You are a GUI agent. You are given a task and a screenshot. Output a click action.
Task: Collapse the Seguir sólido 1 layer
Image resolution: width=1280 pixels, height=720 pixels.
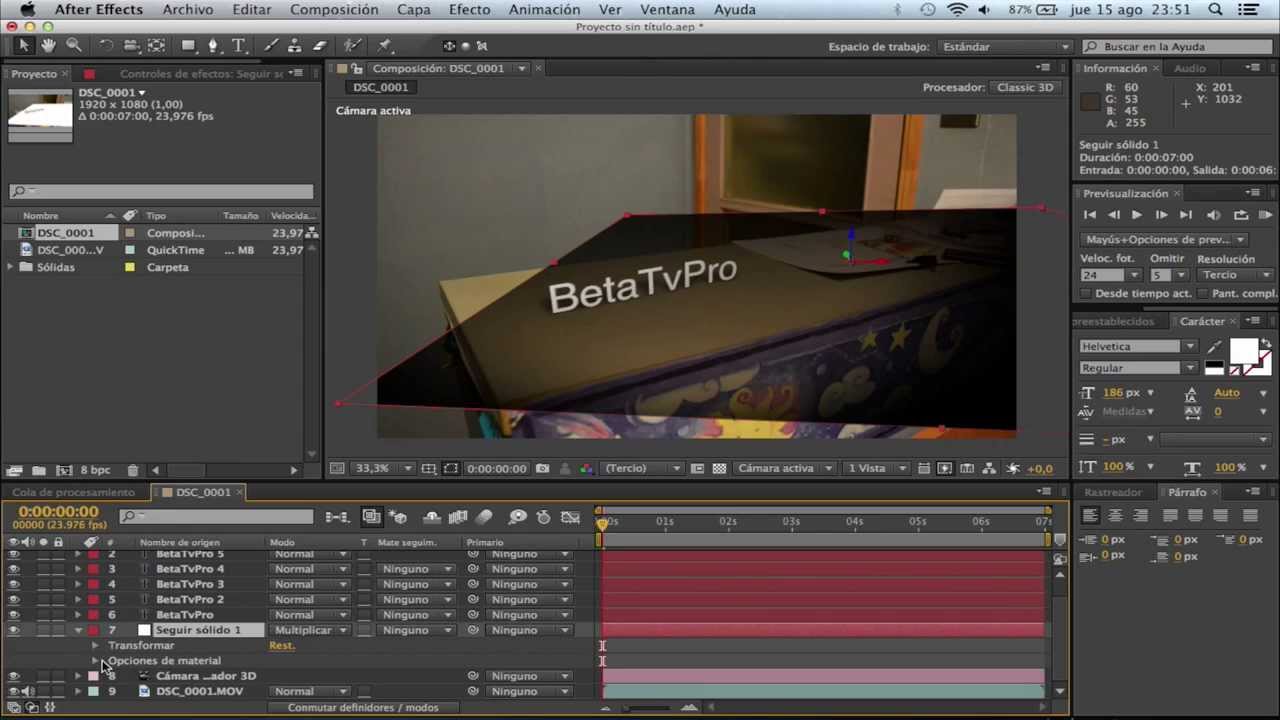coord(78,630)
